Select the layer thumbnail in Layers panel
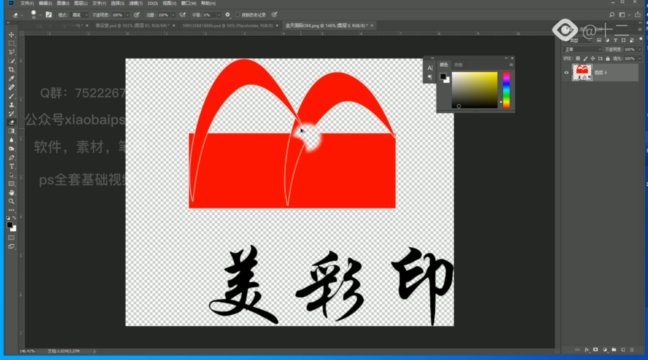Image resolution: width=648 pixels, height=360 pixels. tap(582, 73)
